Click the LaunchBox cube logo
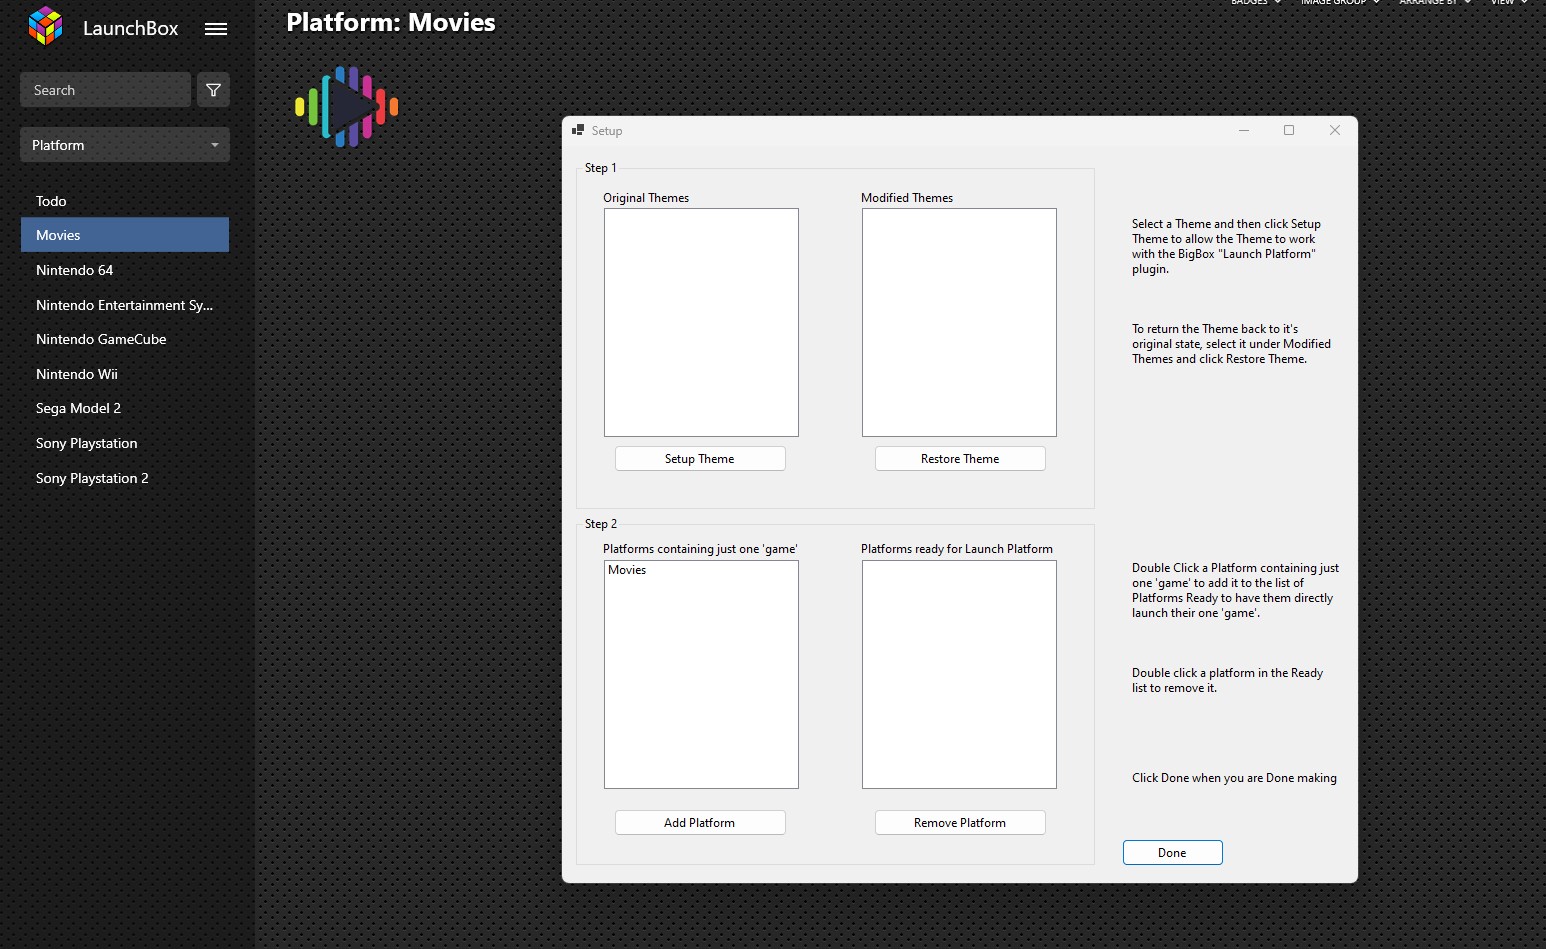 click(x=45, y=27)
